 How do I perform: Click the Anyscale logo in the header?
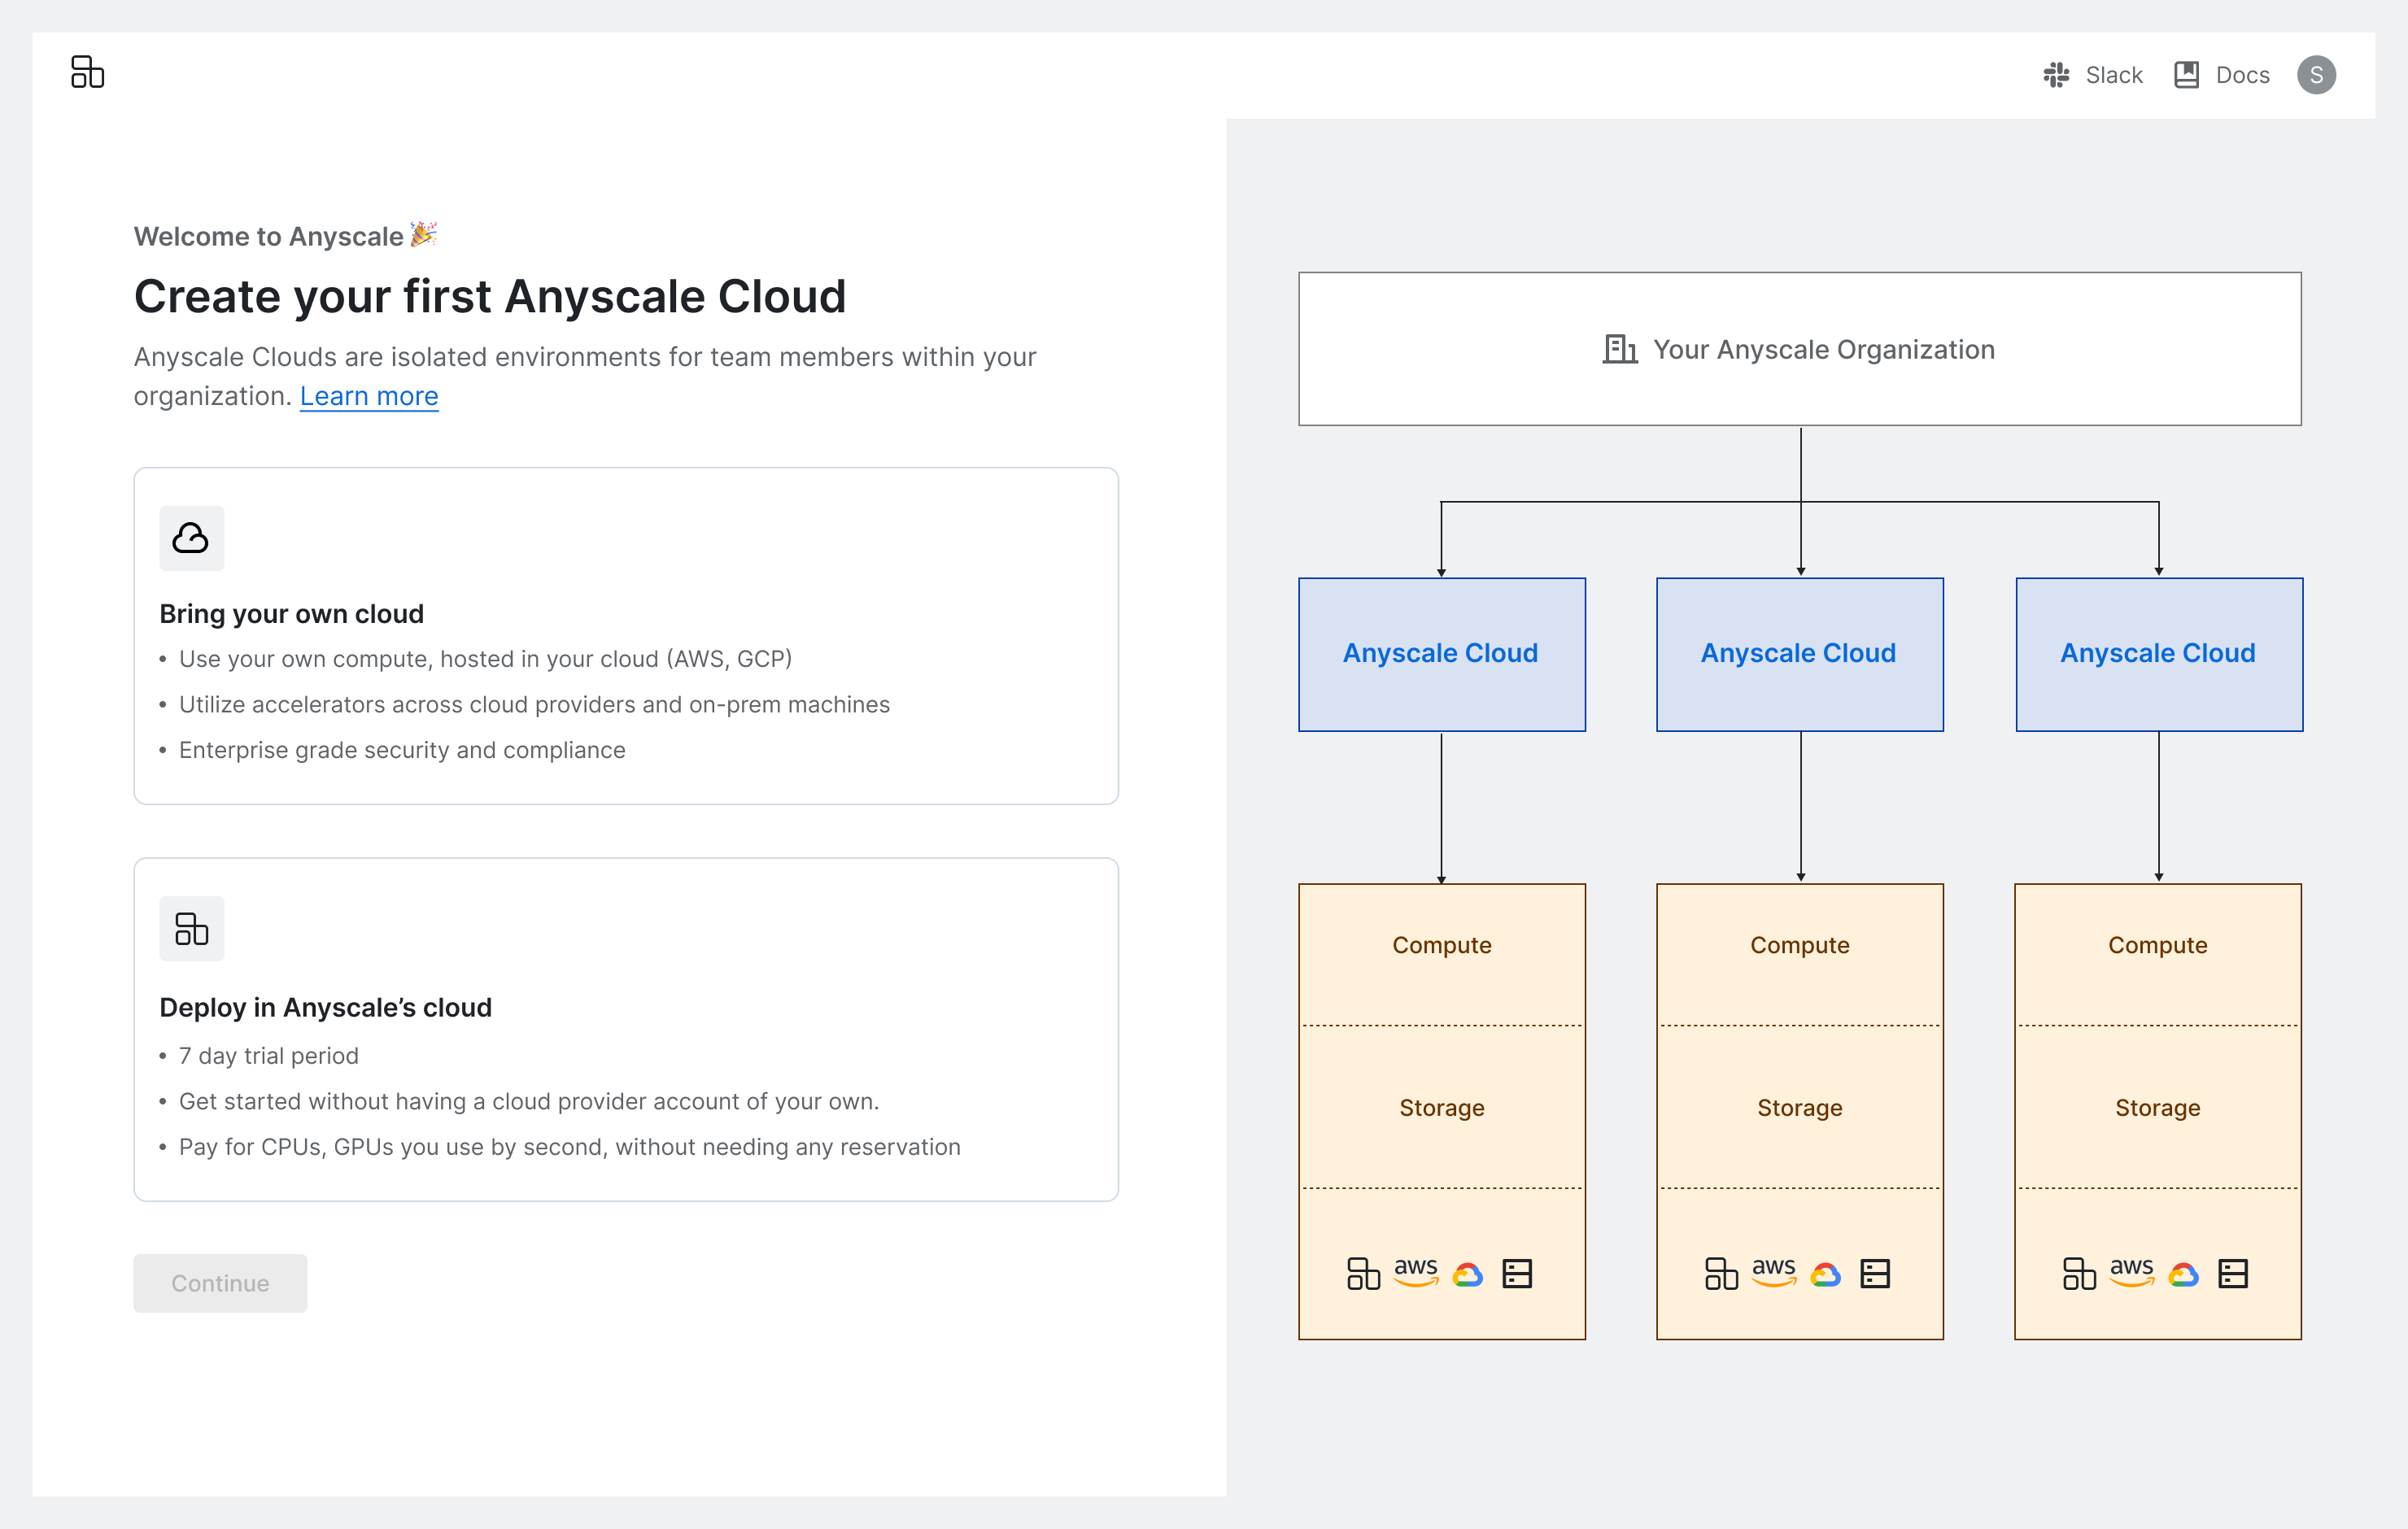(88, 72)
